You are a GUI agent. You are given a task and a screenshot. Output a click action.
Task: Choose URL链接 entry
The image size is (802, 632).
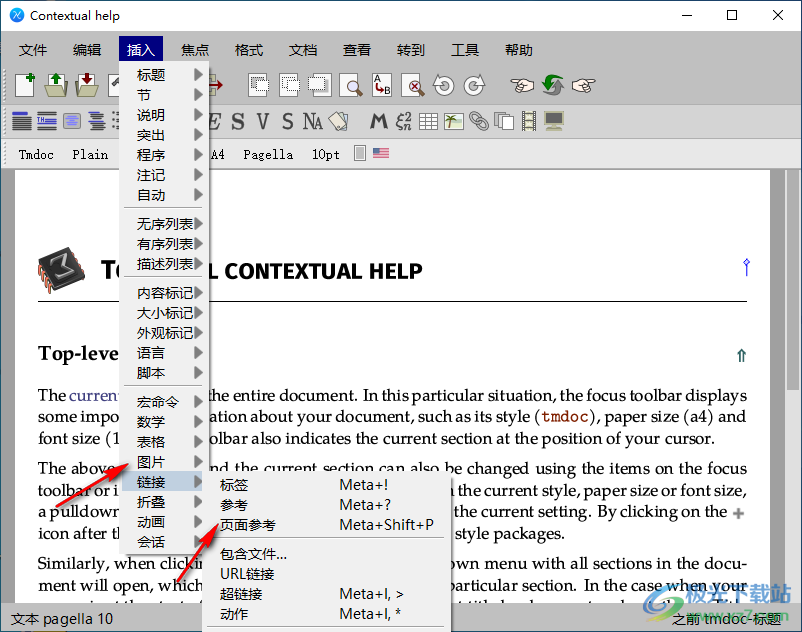point(326,574)
